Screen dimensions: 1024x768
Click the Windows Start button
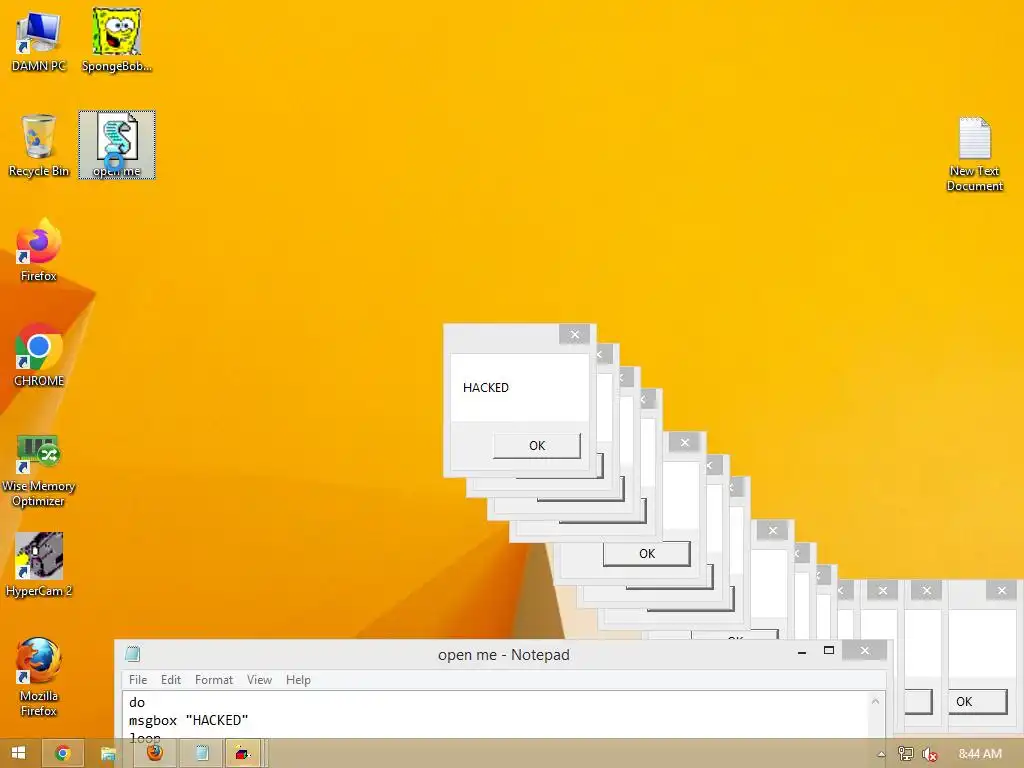click(18, 753)
